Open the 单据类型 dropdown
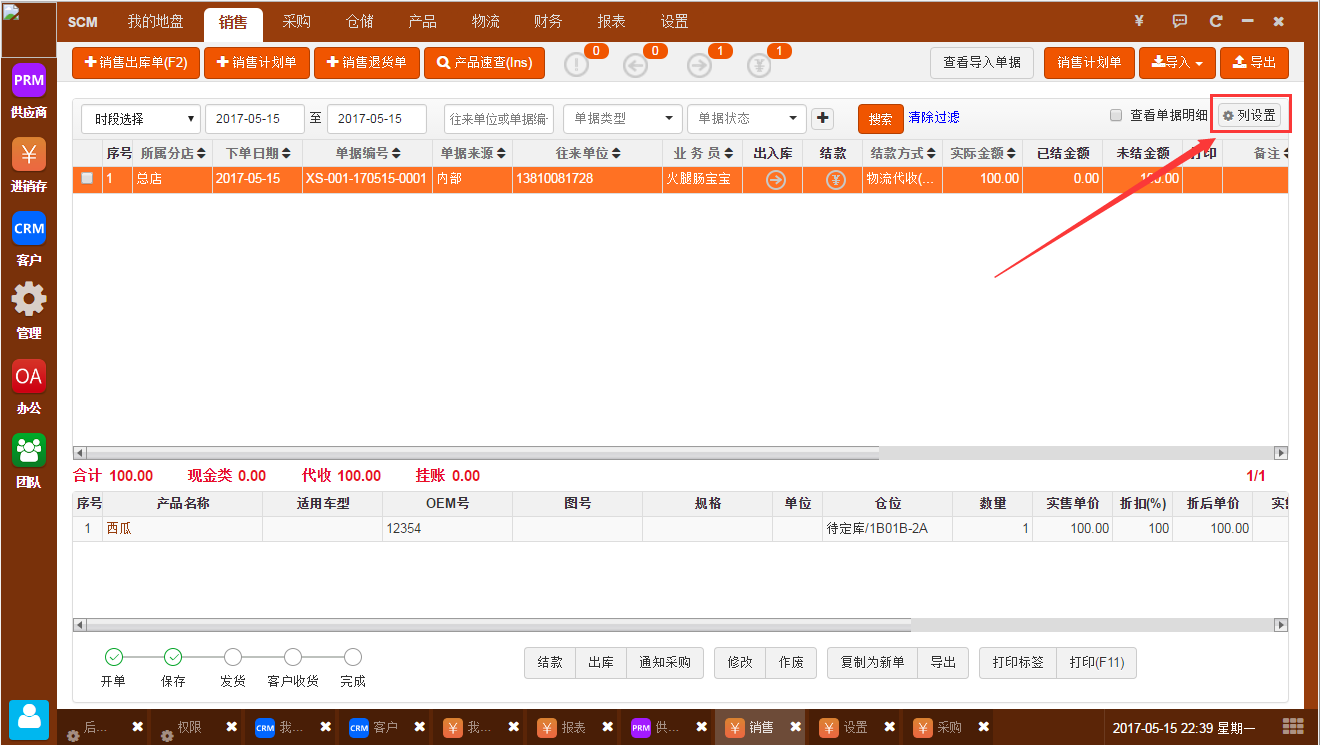 pyautogui.click(x=622, y=118)
